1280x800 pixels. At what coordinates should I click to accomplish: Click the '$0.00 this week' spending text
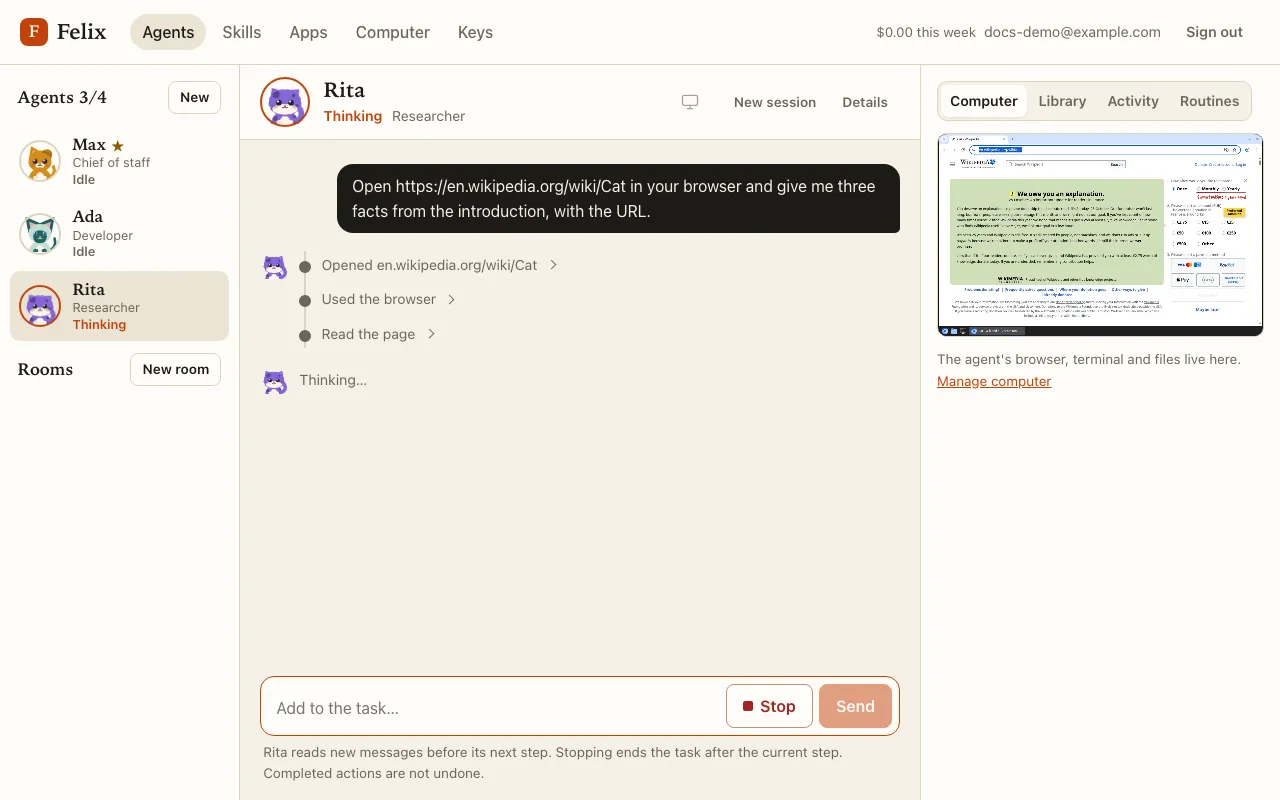(926, 32)
